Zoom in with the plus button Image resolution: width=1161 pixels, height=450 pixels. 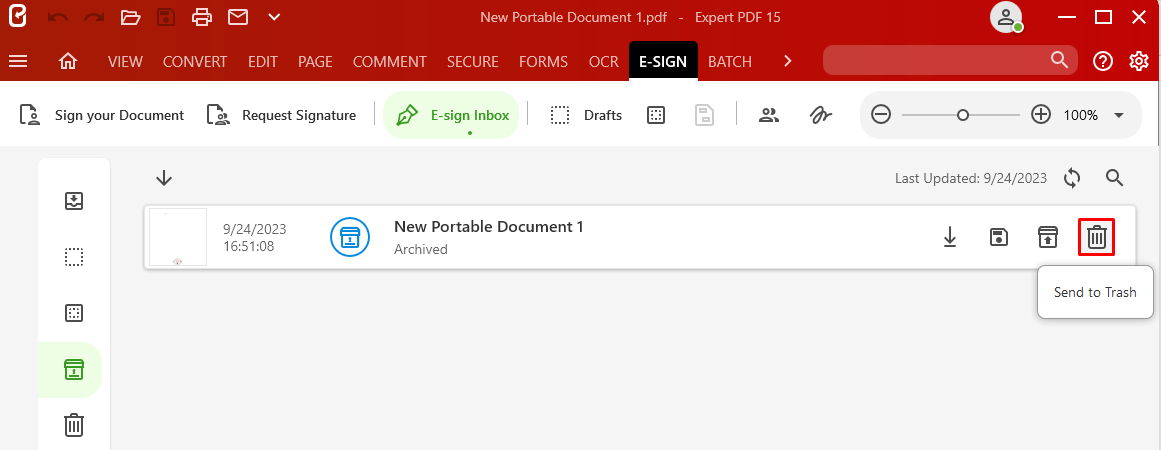coord(1041,115)
